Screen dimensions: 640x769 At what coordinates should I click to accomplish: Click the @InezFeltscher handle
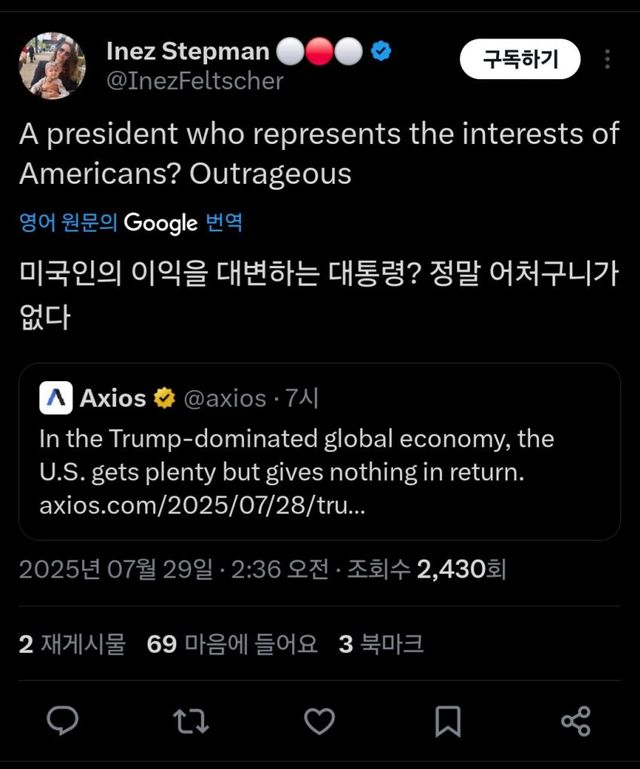(x=194, y=81)
